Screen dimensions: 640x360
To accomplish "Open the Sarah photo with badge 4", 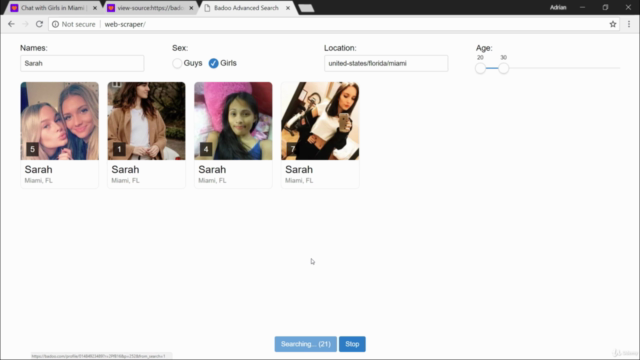I will [x=233, y=121].
